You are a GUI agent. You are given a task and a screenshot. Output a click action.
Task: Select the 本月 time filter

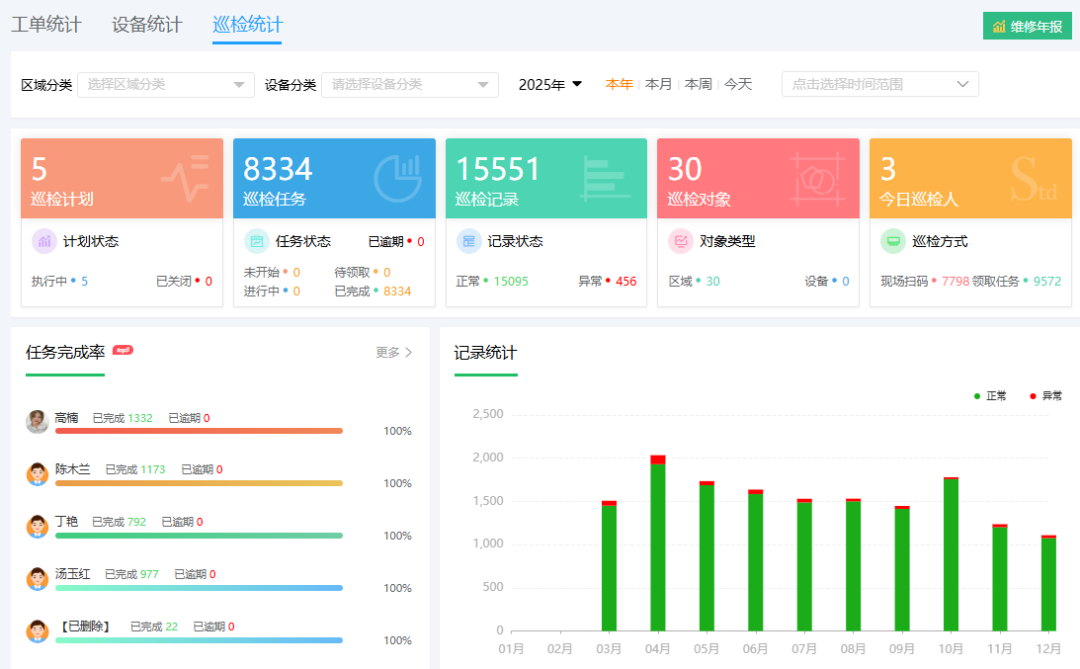pos(658,84)
